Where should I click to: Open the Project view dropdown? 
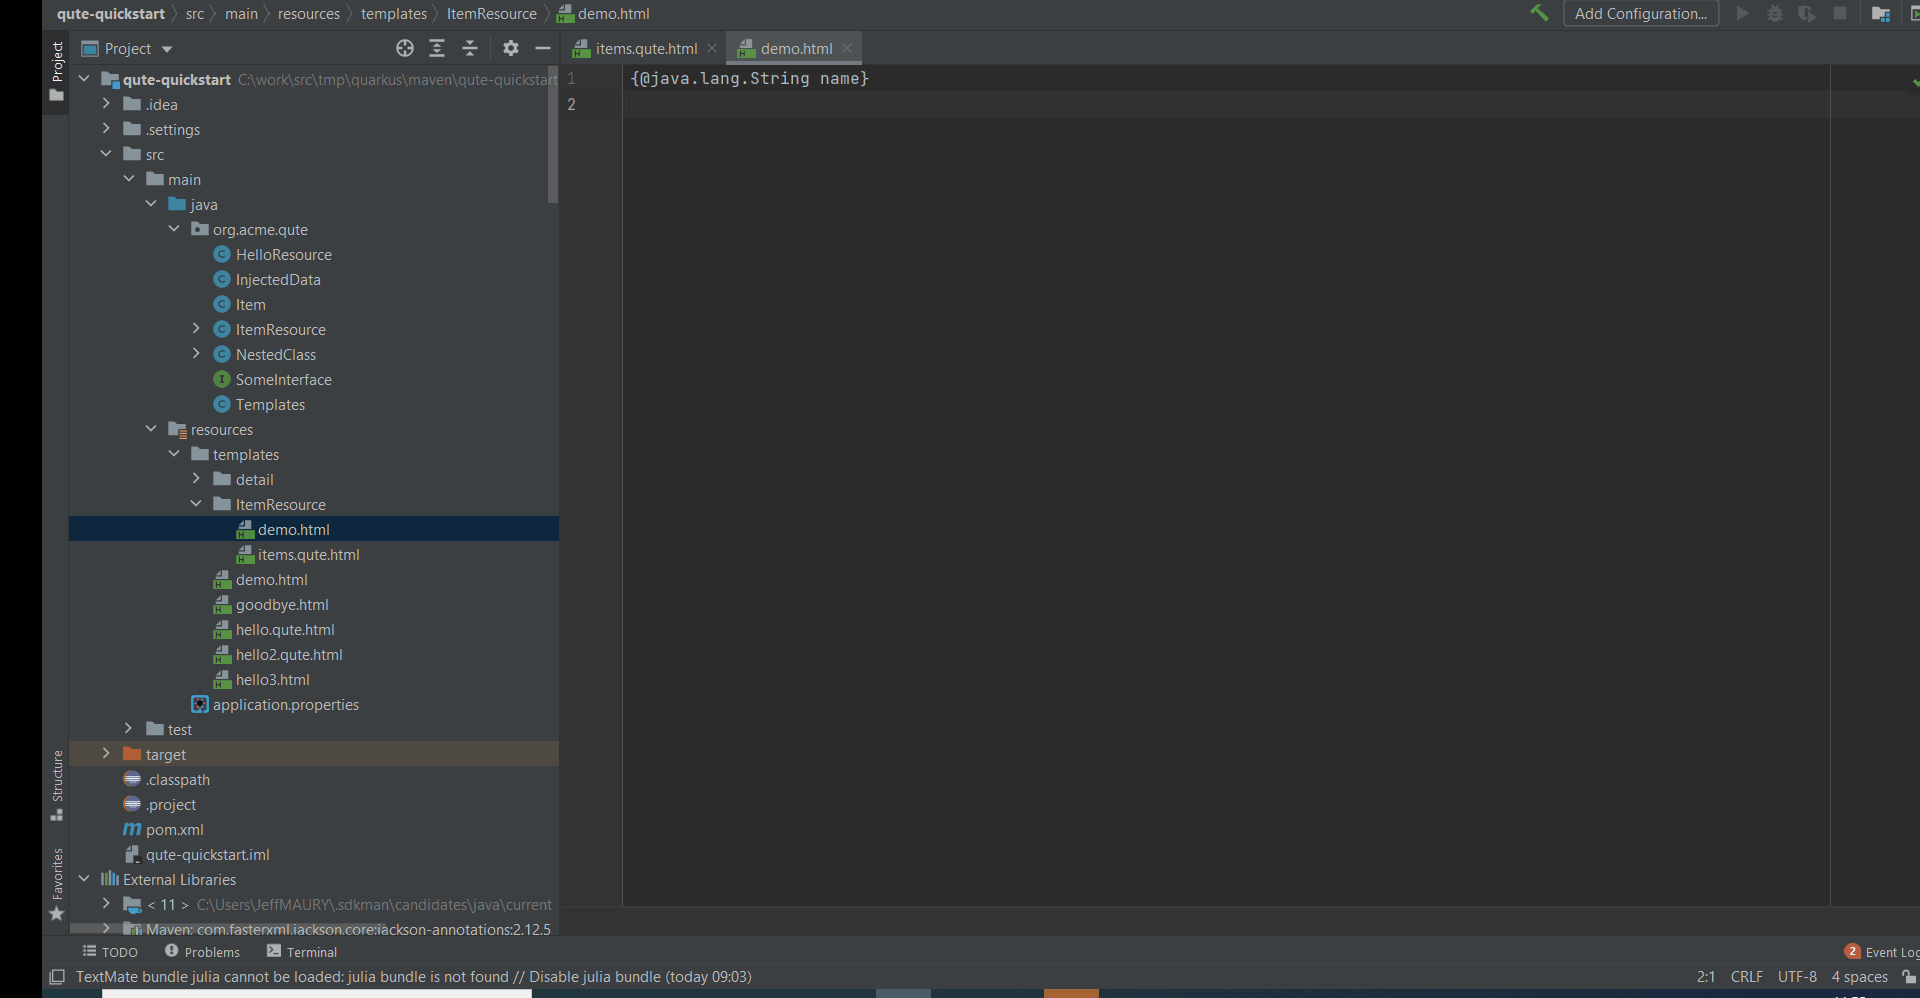(x=126, y=47)
